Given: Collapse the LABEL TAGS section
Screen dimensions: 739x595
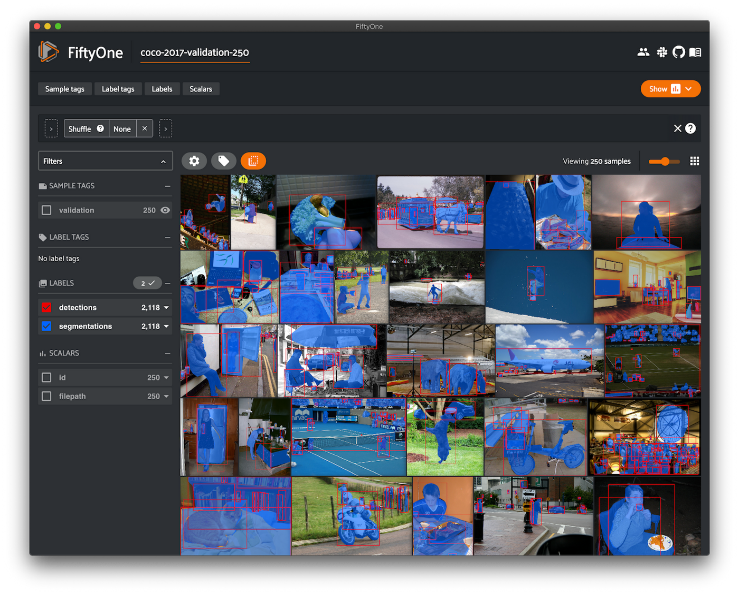Looking at the screenshot, I should 167,237.
